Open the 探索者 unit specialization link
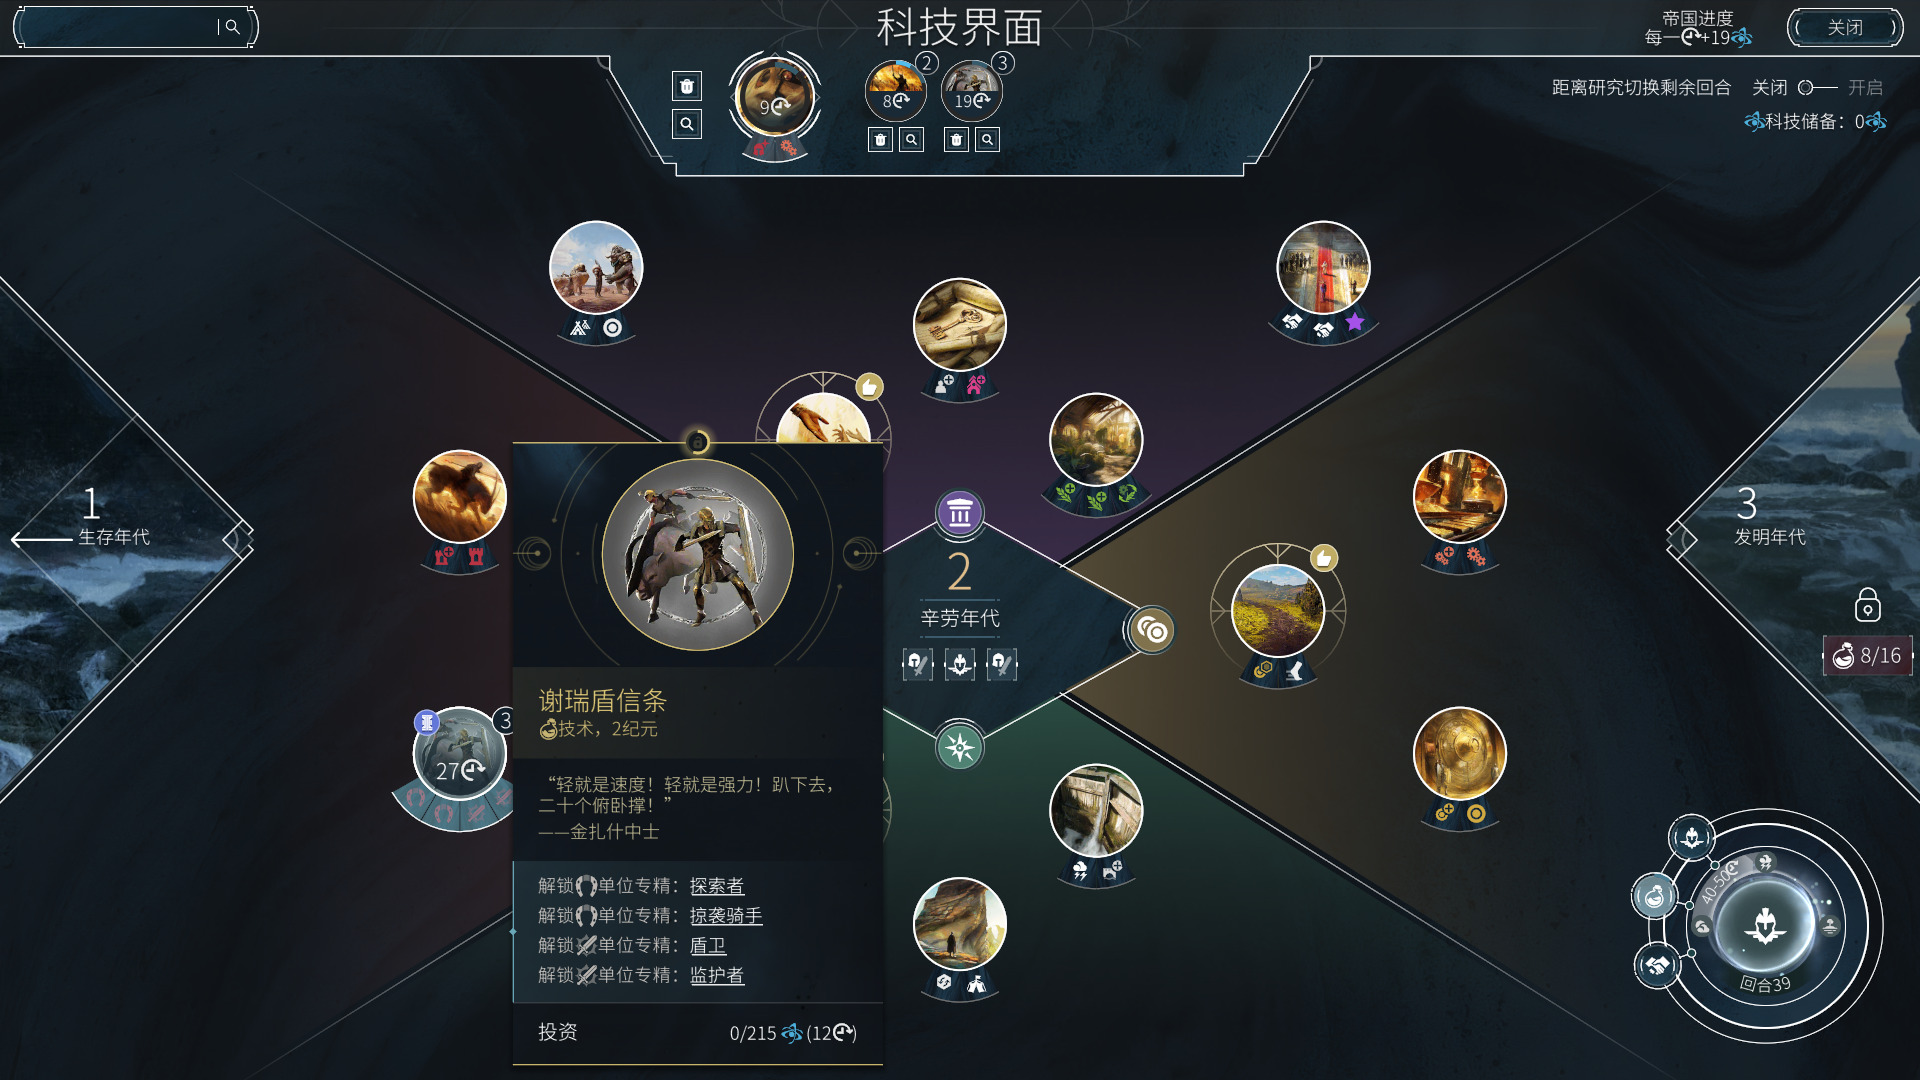The height and width of the screenshot is (1080, 1920). click(717, 886)
